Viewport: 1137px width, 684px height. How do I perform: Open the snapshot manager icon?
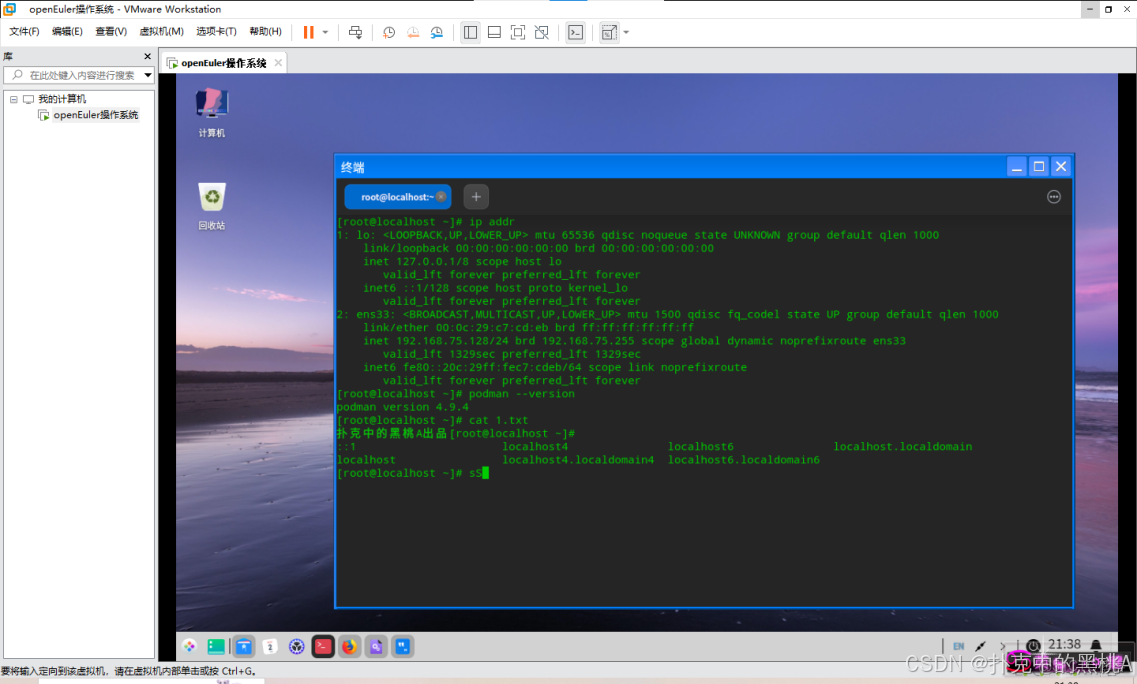click(437, 32)
